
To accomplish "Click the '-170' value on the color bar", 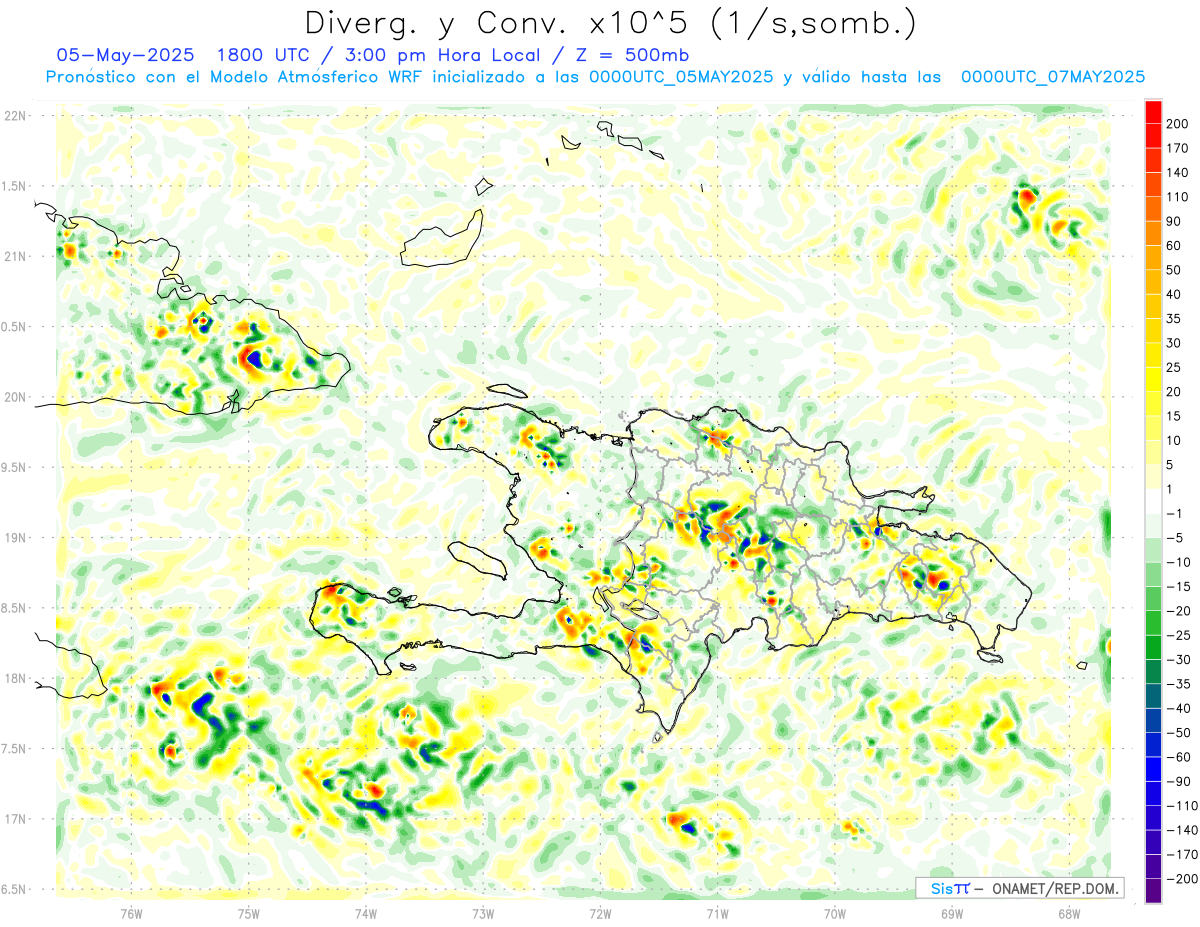I will pos(1184,854).
